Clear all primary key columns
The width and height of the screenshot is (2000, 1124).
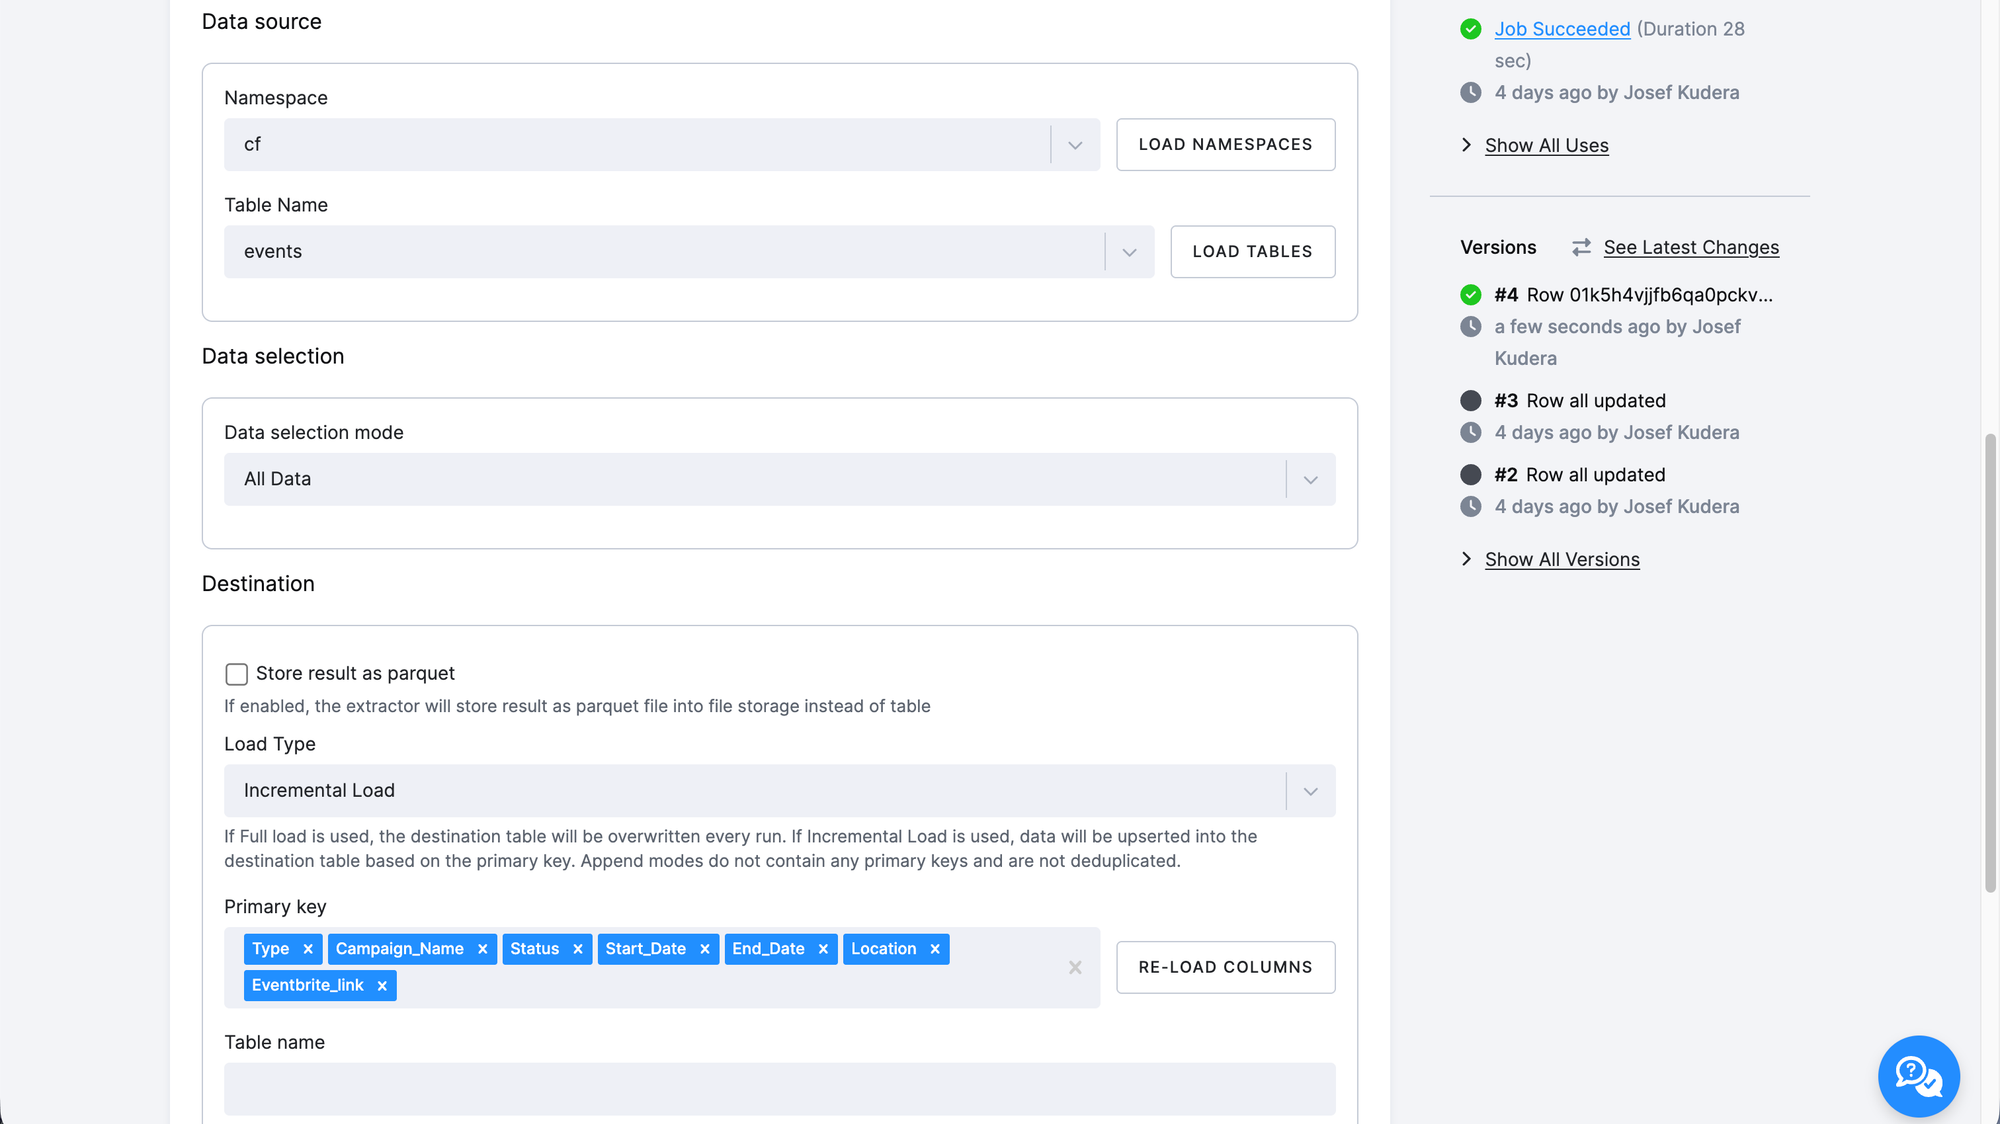click(x=1075, y=967)
